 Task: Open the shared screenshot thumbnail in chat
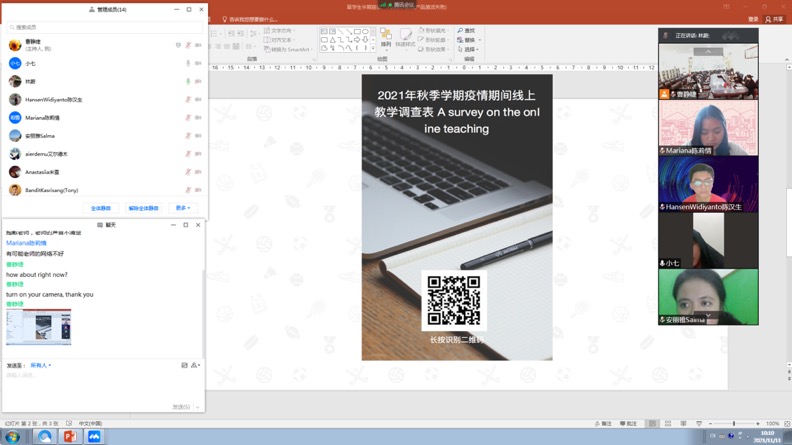[38, 327]
